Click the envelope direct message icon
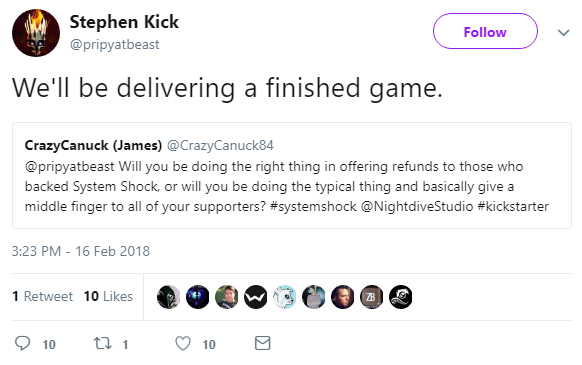Screen dimensions: 582x365 click(x=262, y=343)
